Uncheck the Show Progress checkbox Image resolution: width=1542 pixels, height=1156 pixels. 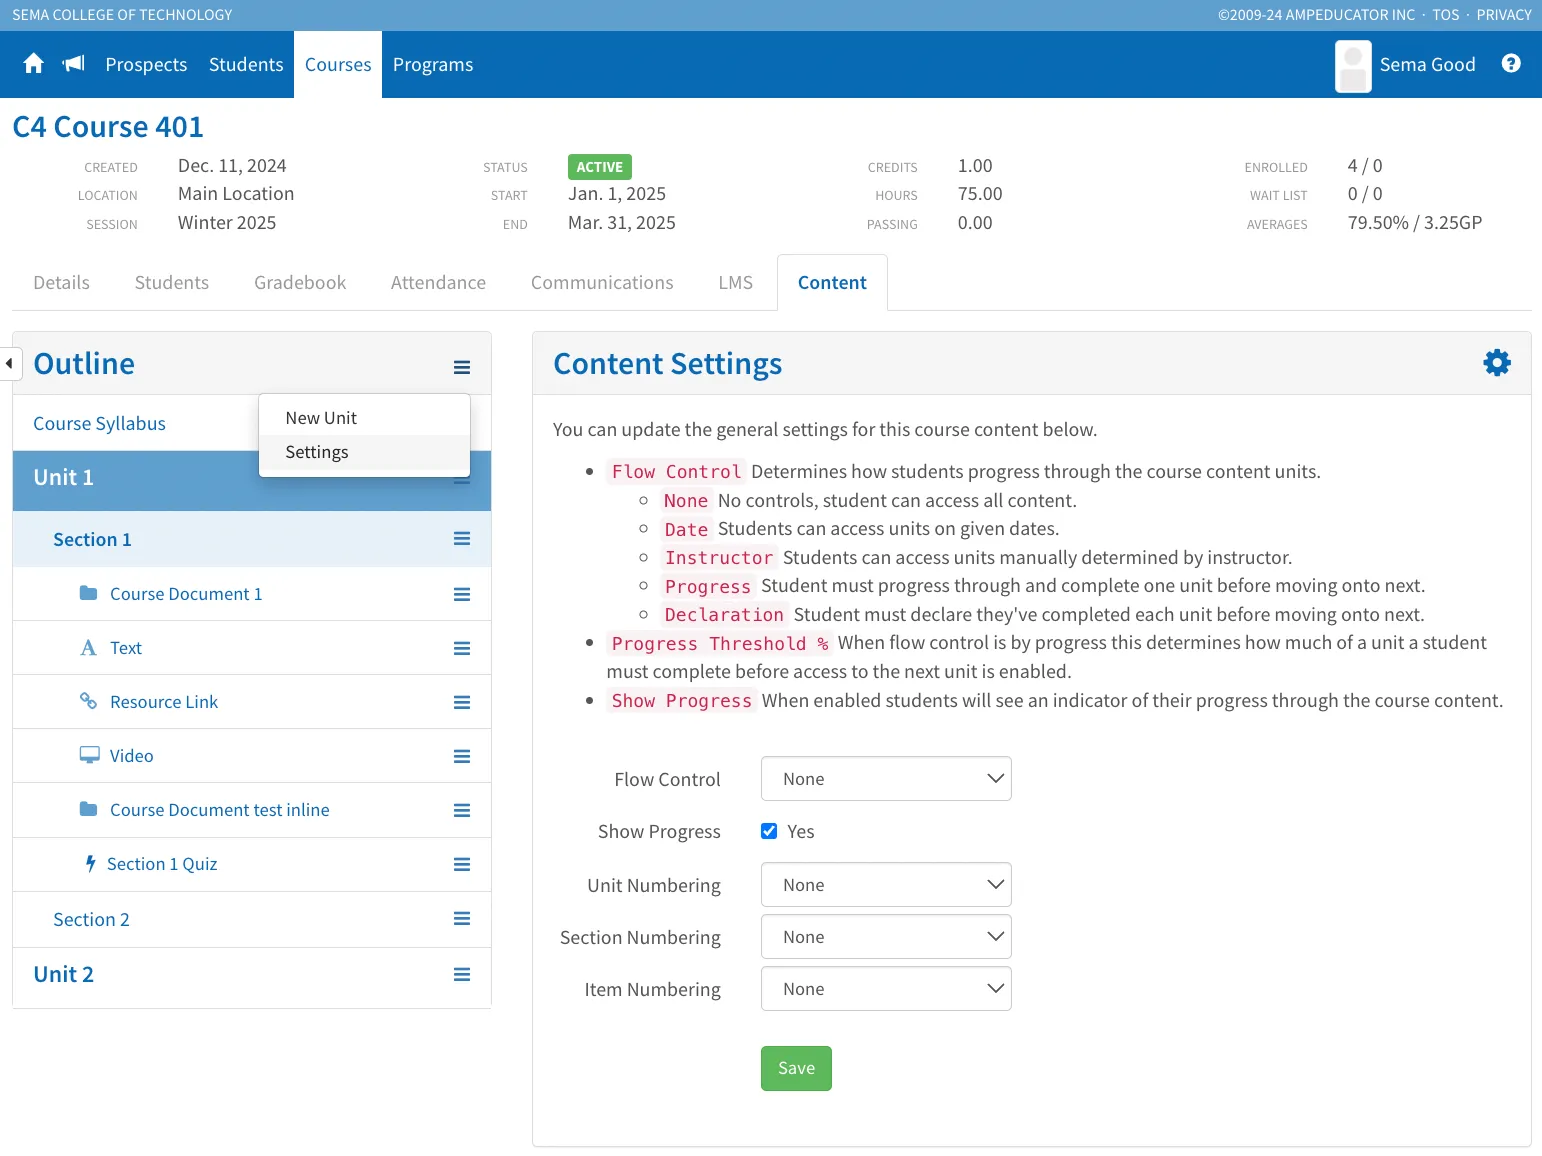click(769, 831)
